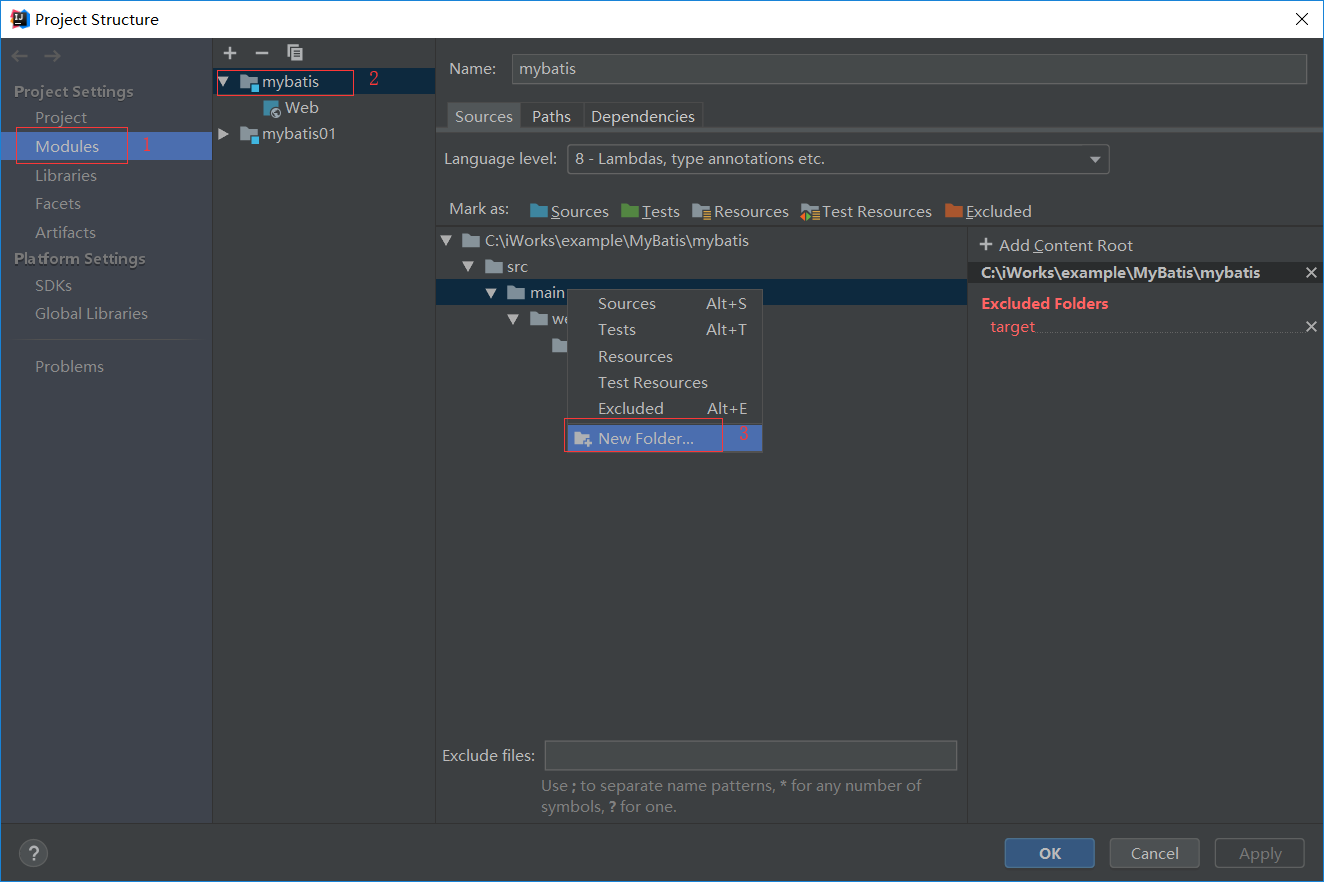Click the Apply button

[x=1260, y=853]
